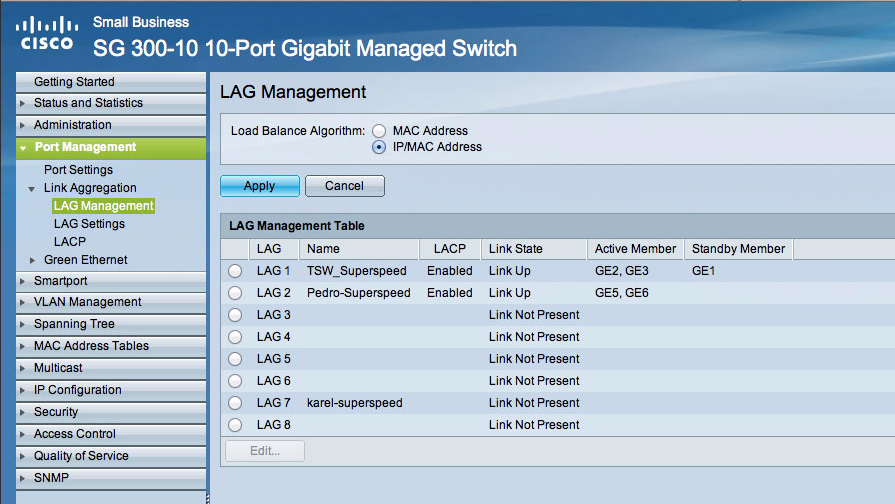Select the MAC Address load balance option
895x504 pixels.
click(379, 131)
